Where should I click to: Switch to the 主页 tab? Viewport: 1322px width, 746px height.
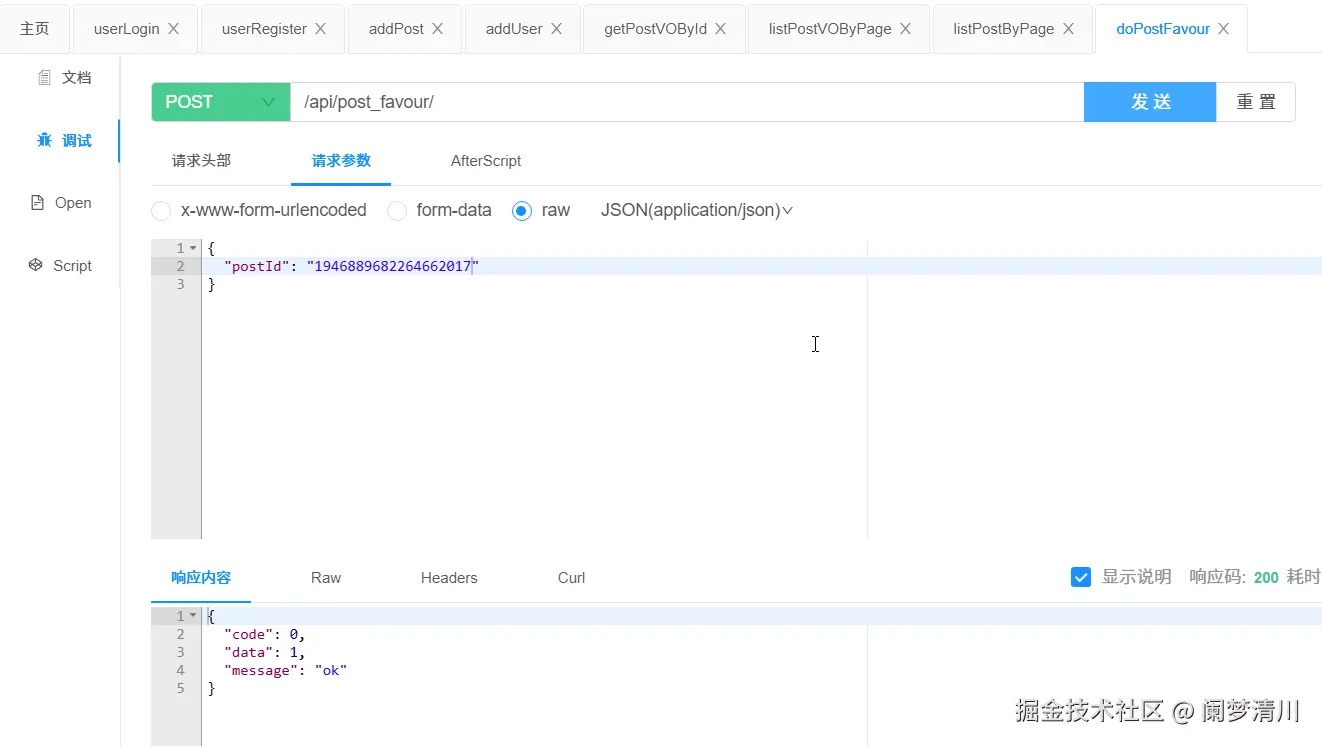[x=35, y=29]
